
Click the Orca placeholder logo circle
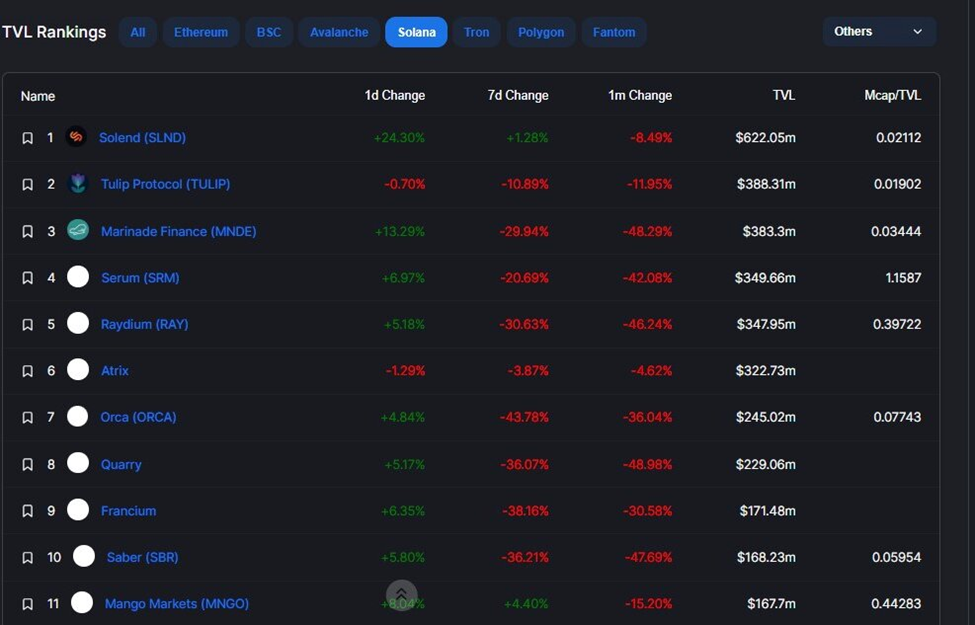[x=78, y=416]
